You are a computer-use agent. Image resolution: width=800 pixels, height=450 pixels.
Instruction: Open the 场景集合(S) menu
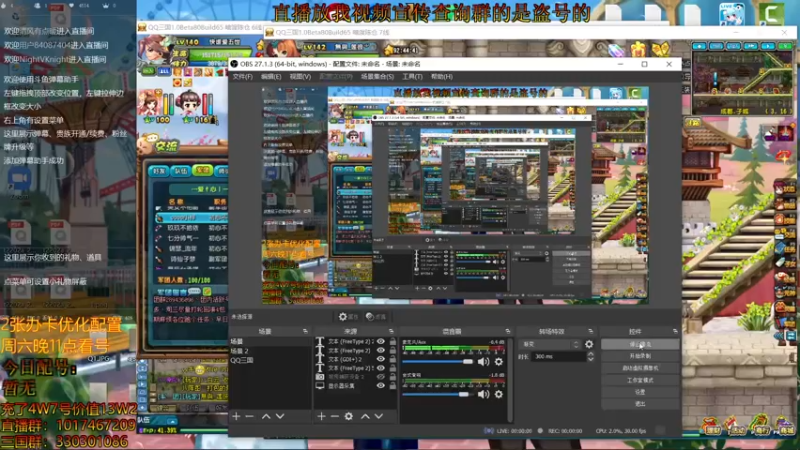pos(377,77)
